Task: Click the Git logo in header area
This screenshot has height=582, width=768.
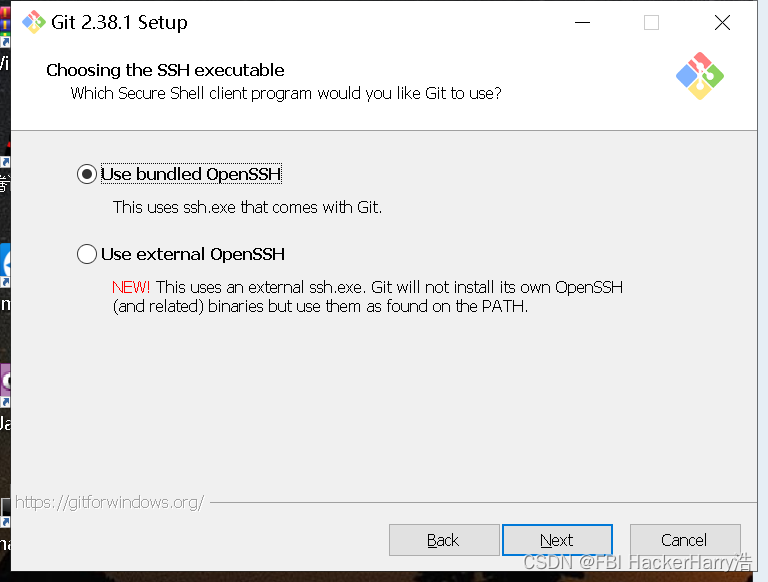Action: pyautogui.click(x=699, y=76)
